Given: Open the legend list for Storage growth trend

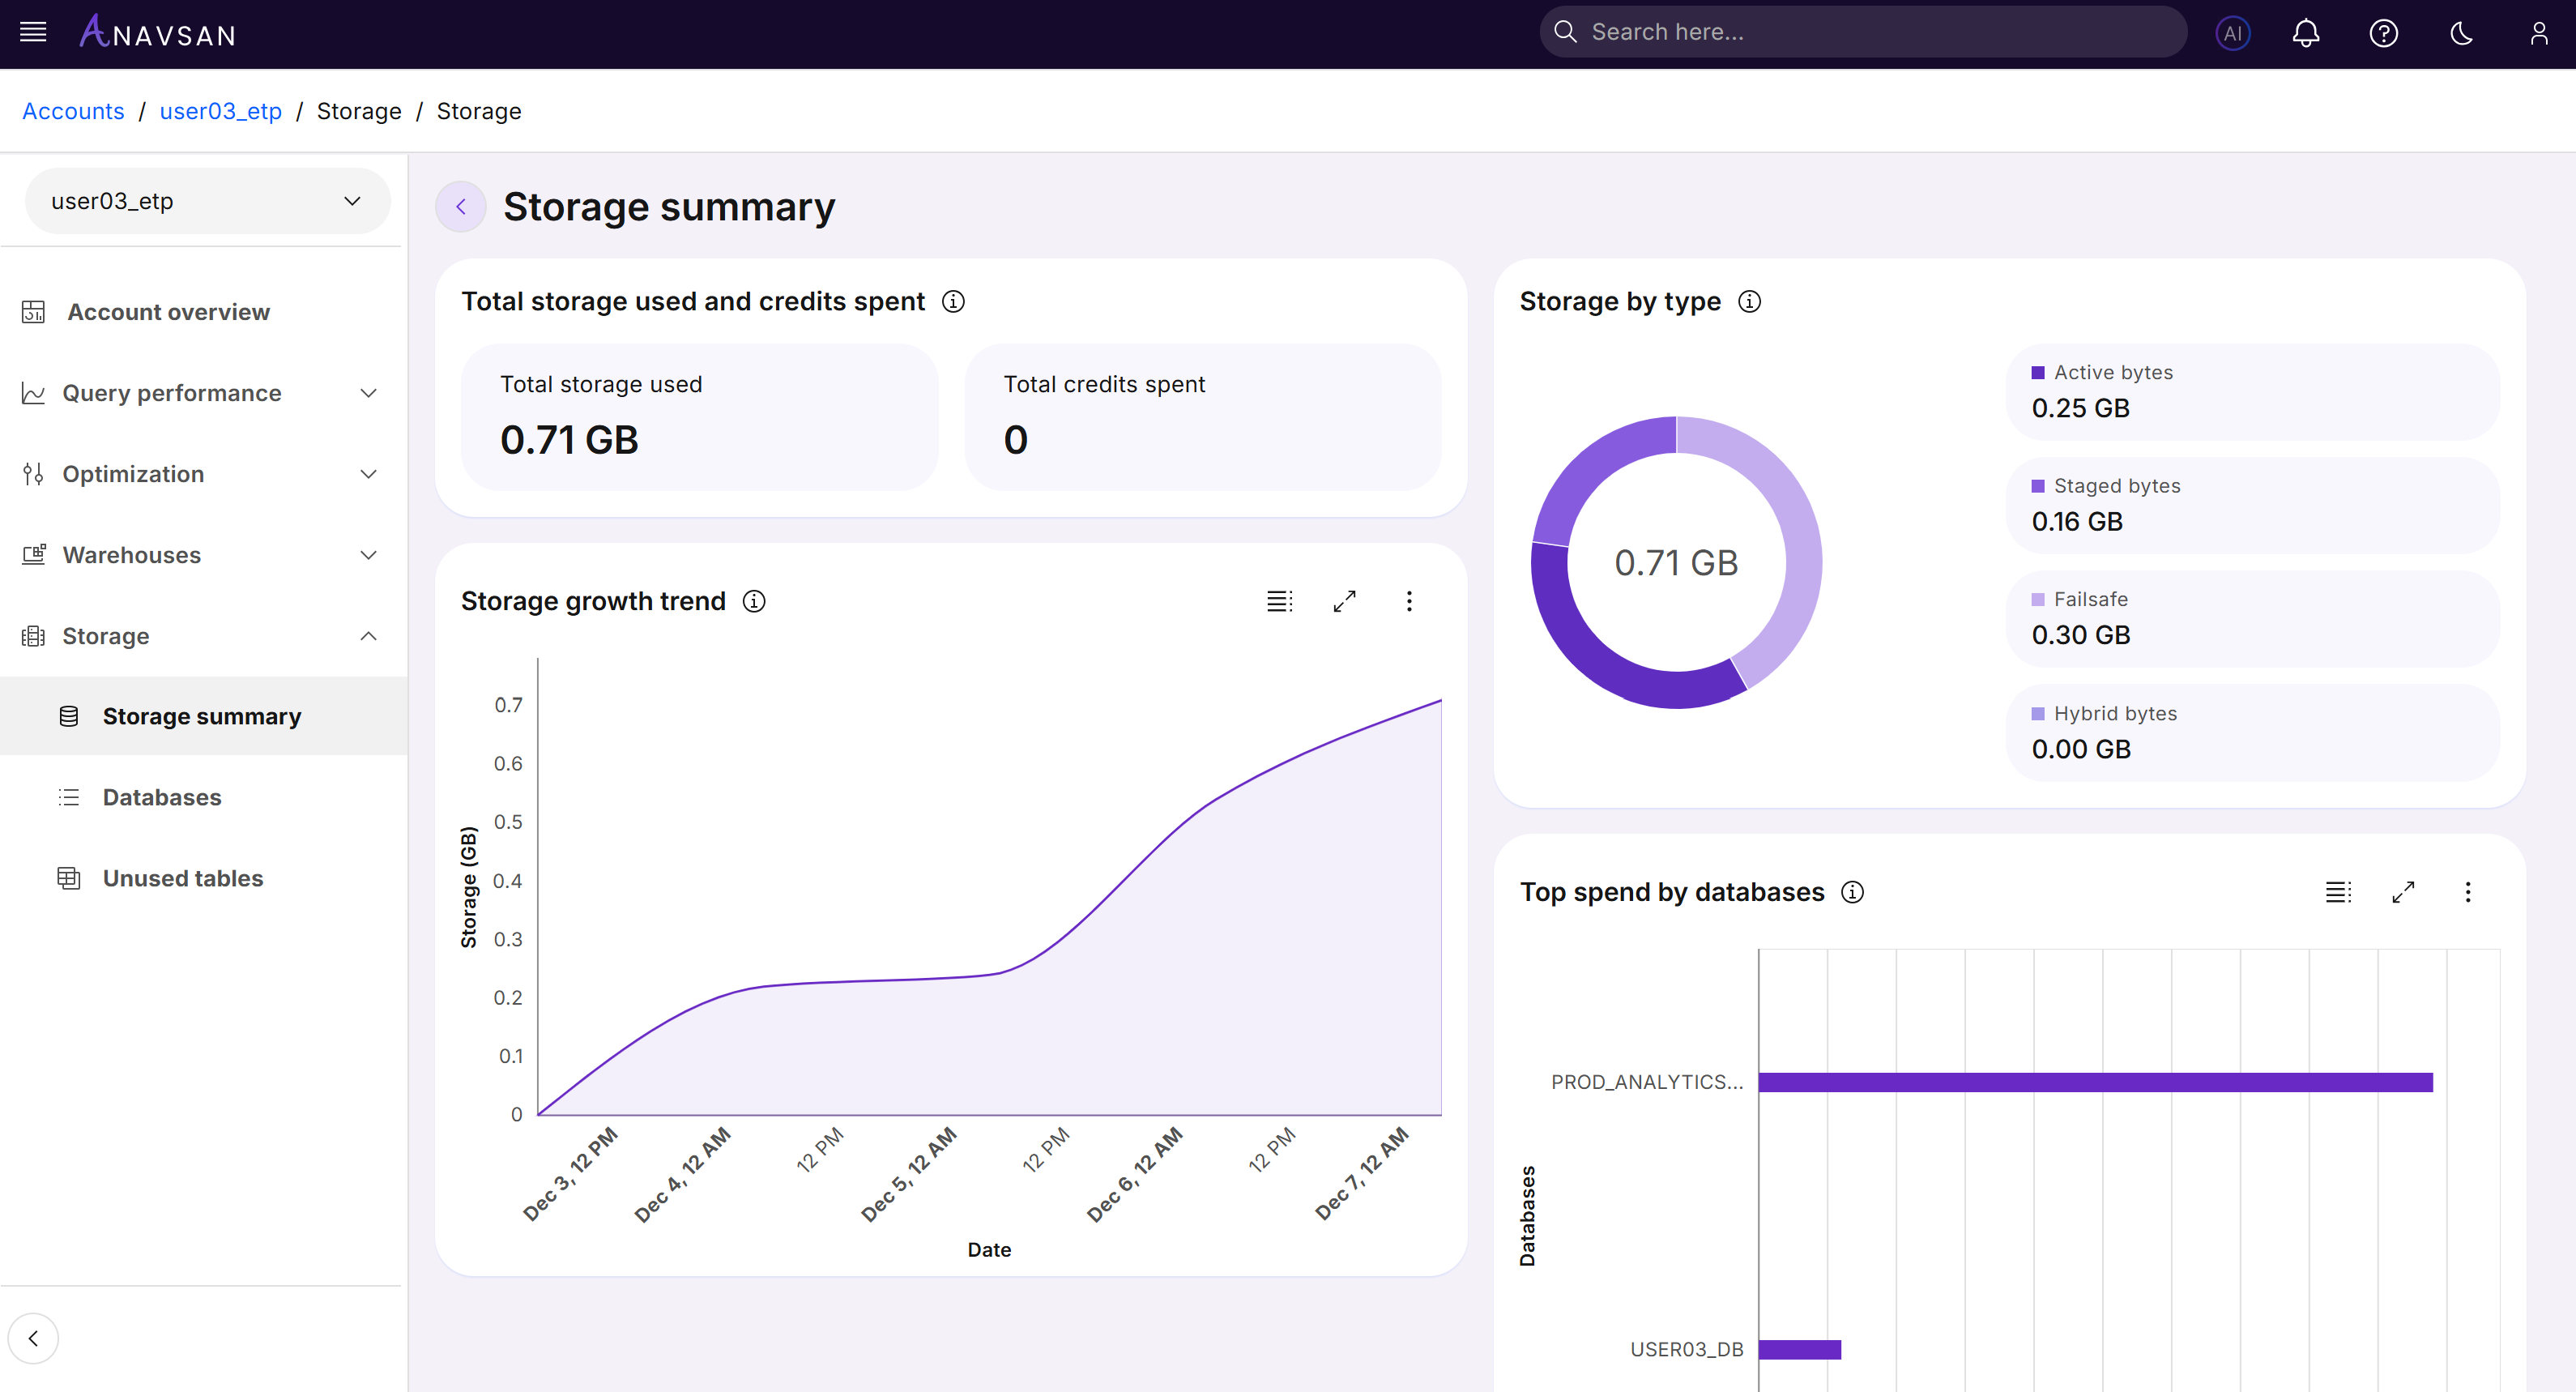Looking at the screenshot, I should click(1279, 601).
